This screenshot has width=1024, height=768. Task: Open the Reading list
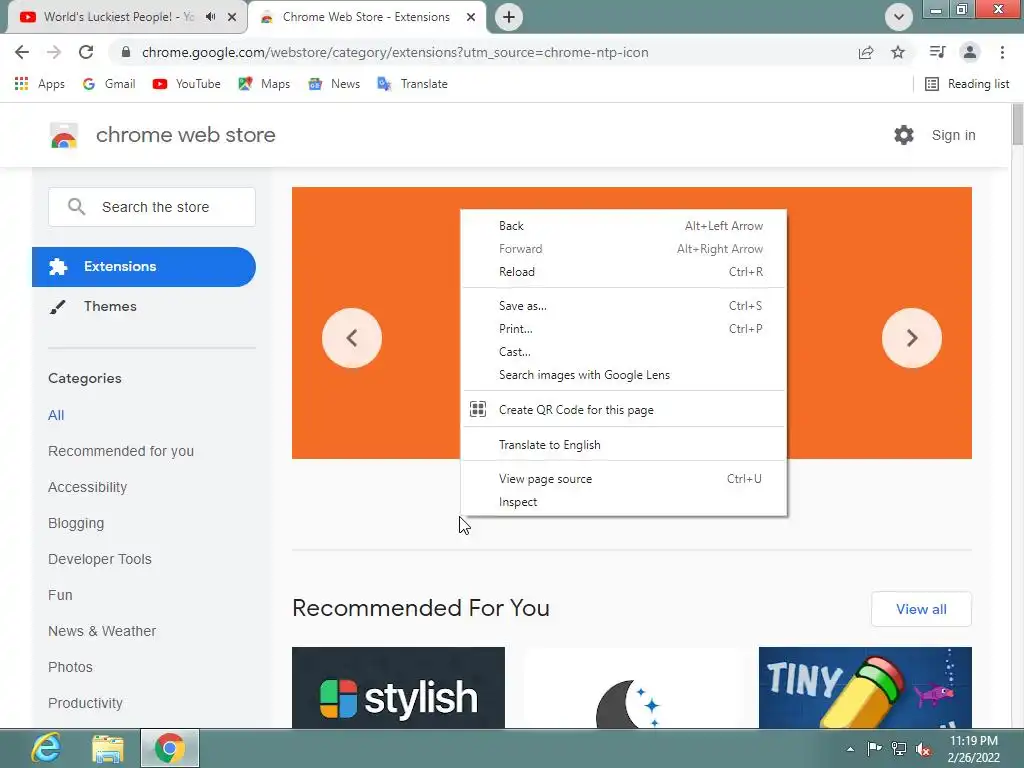pos(967,84)
